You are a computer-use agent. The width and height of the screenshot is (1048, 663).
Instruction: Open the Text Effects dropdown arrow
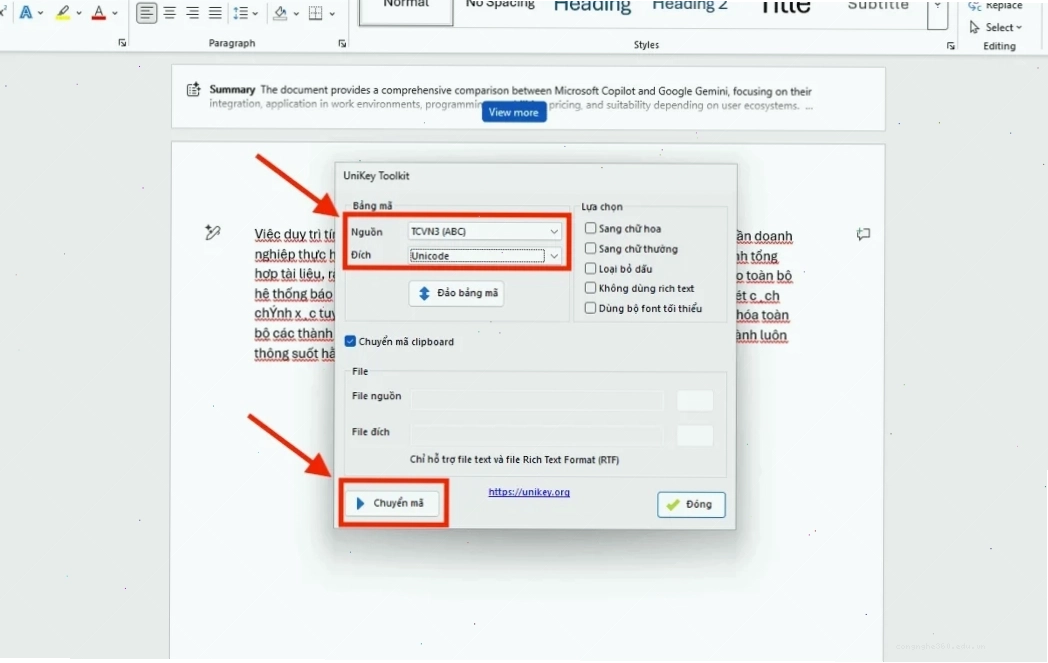coord(41,13)
